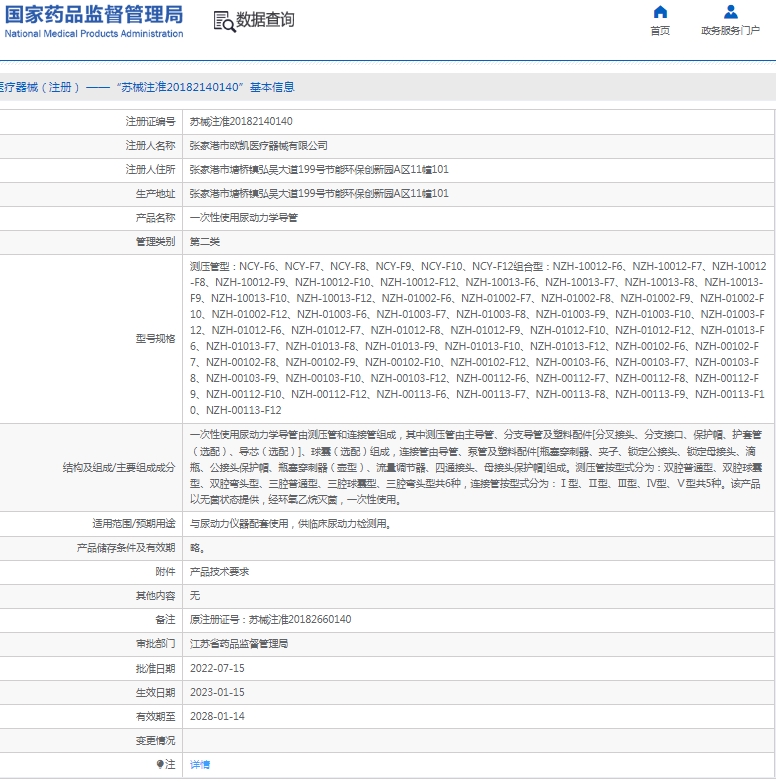The height and width of the screenshot is (782, 776).
Task: Open the 政务服务门户 person icon
Action: (x=730, y=11)
